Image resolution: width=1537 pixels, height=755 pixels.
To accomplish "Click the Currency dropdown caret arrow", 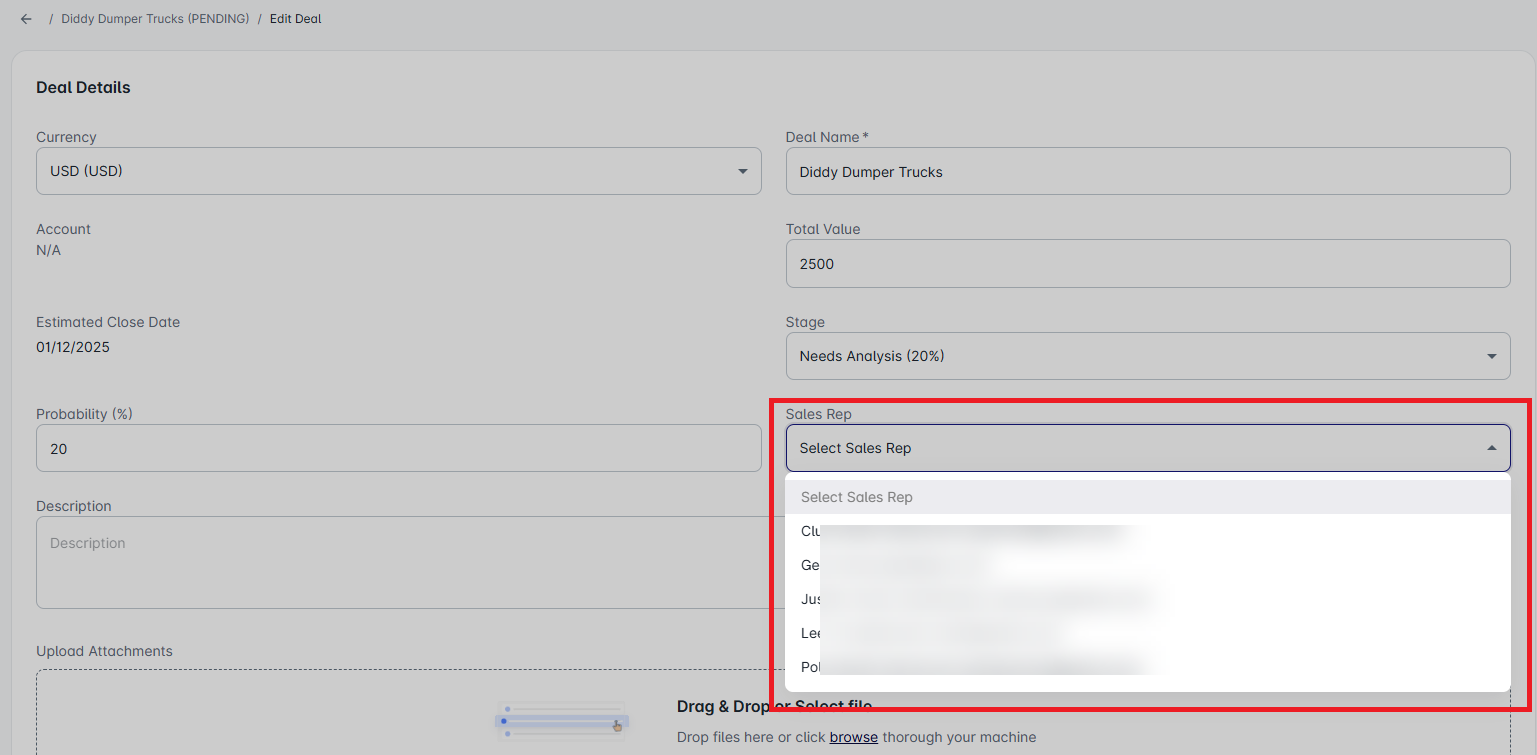I will coord(742,172).
